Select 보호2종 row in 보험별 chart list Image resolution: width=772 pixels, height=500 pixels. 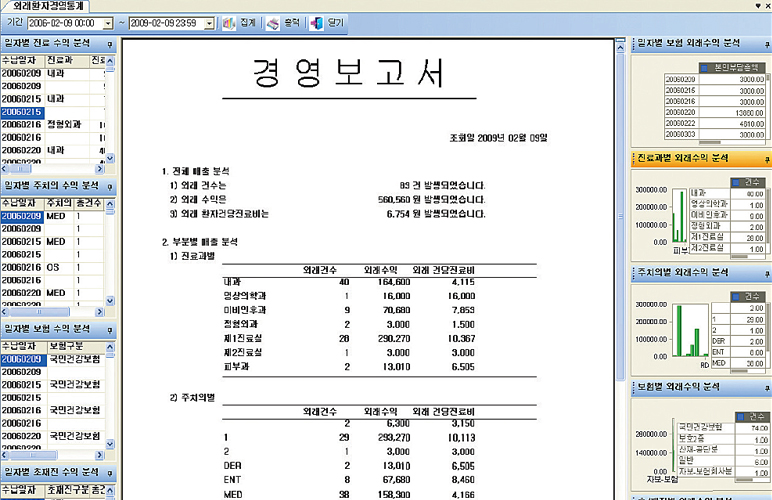click(723, 439)
